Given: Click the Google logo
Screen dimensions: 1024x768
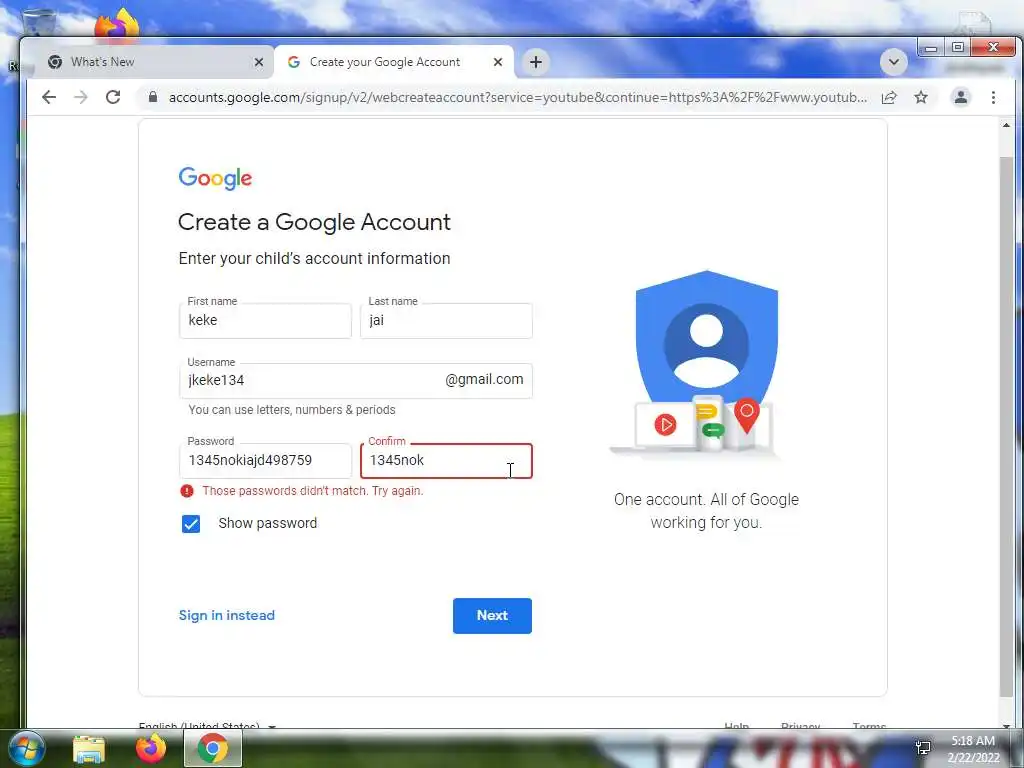Looking at the screenshot, I should pyautogui.click(x=215, y=178).
